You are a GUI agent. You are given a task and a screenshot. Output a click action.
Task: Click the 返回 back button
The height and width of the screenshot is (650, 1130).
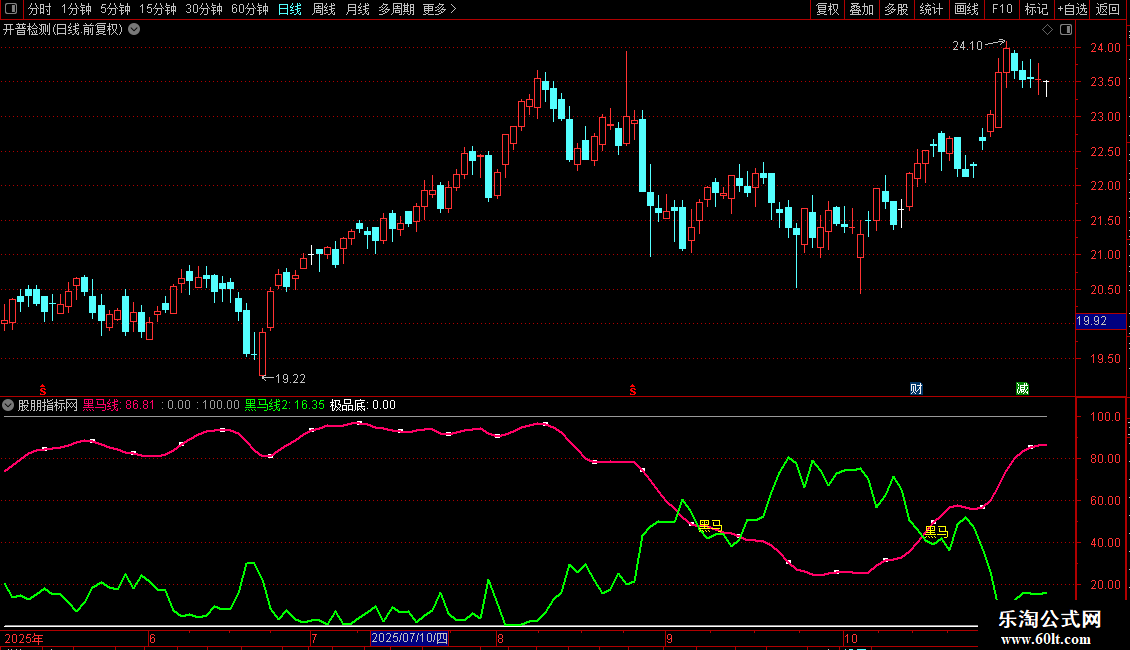point(1108,9)
